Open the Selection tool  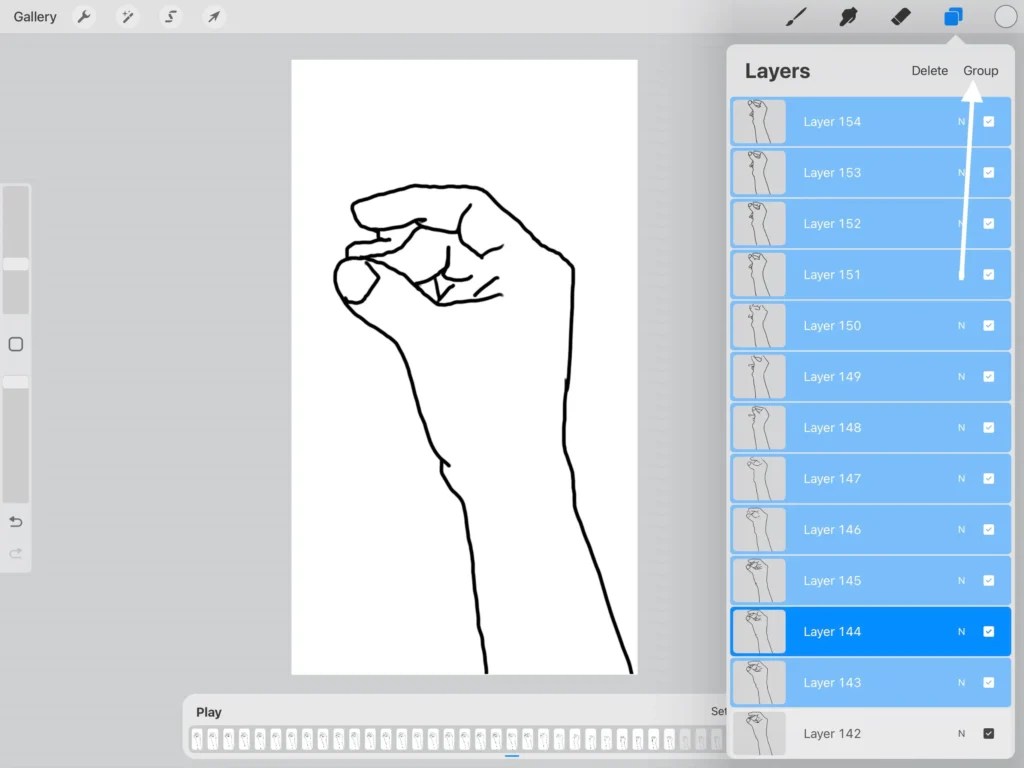click(170, 16)
